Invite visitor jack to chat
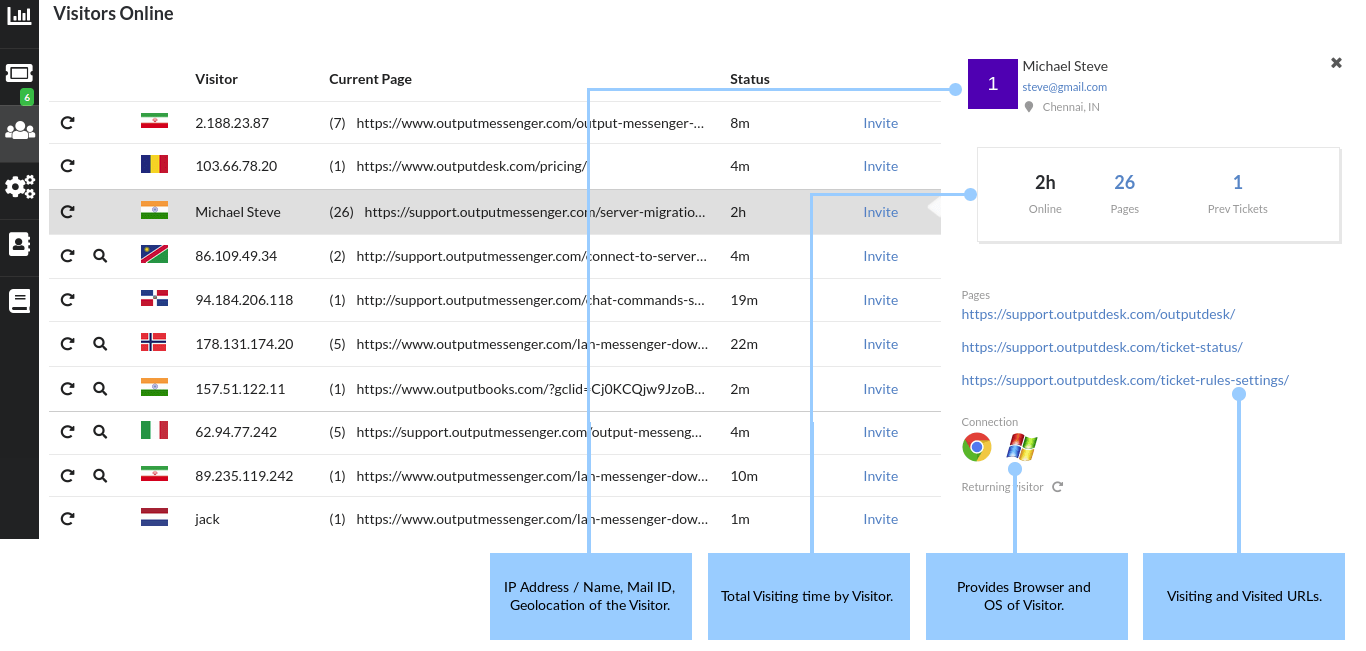 [x=881, y=519]
